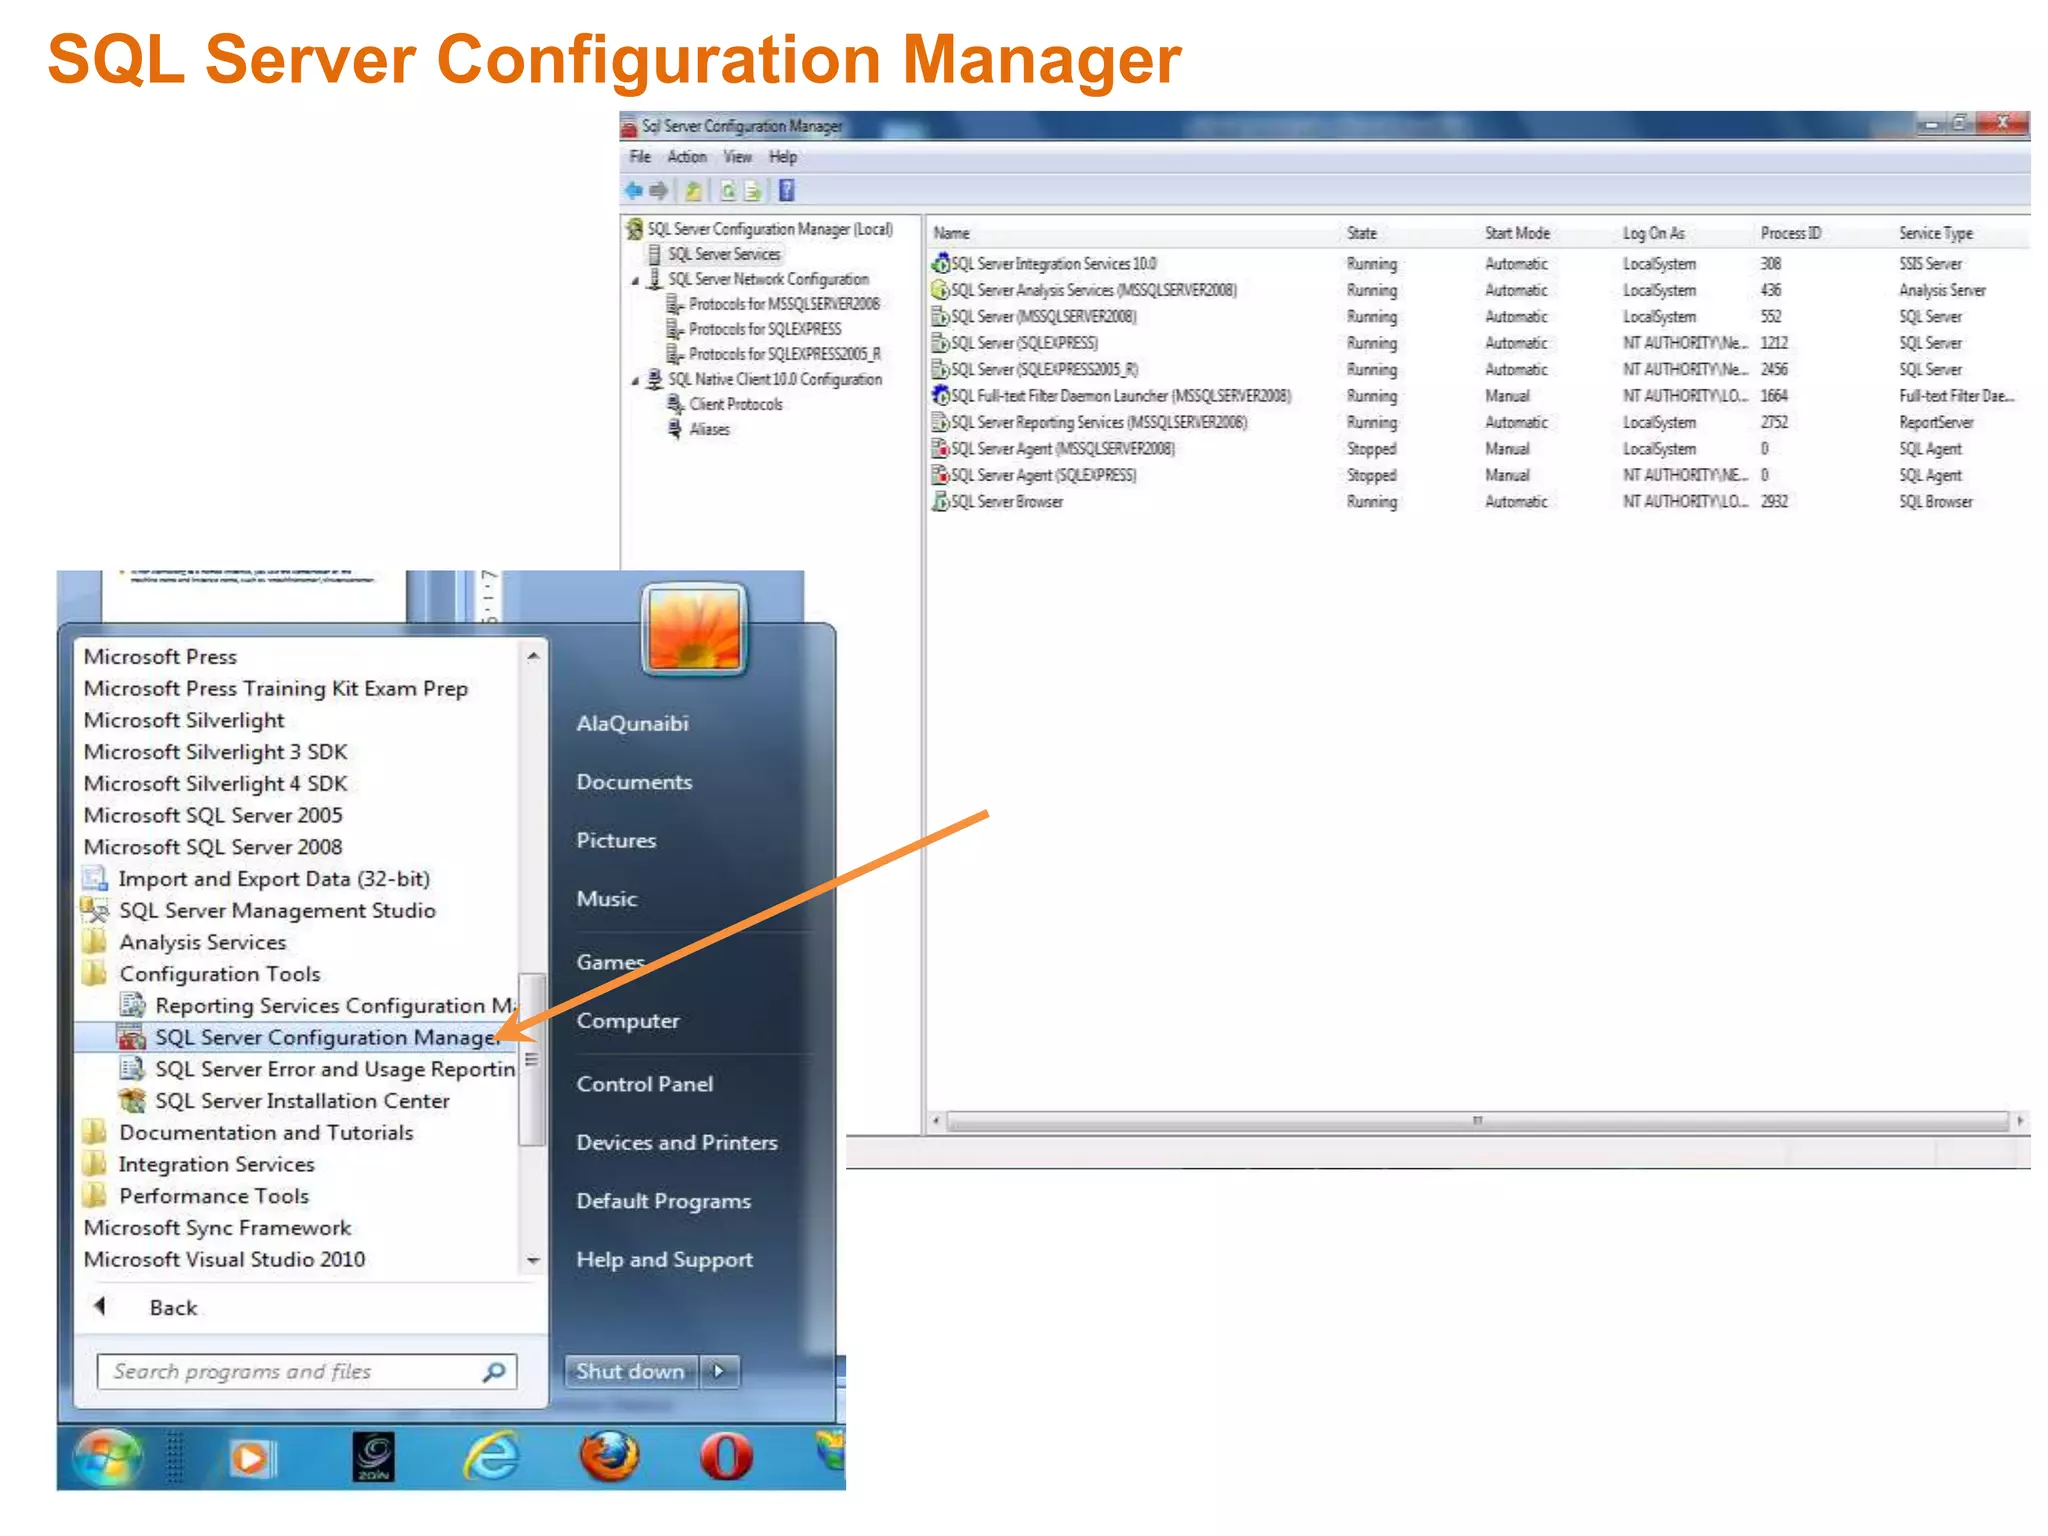Open Opera from the taskbar
Screen dimensions: 2048x1536
pyautogui.click(x=727, y=1457)
